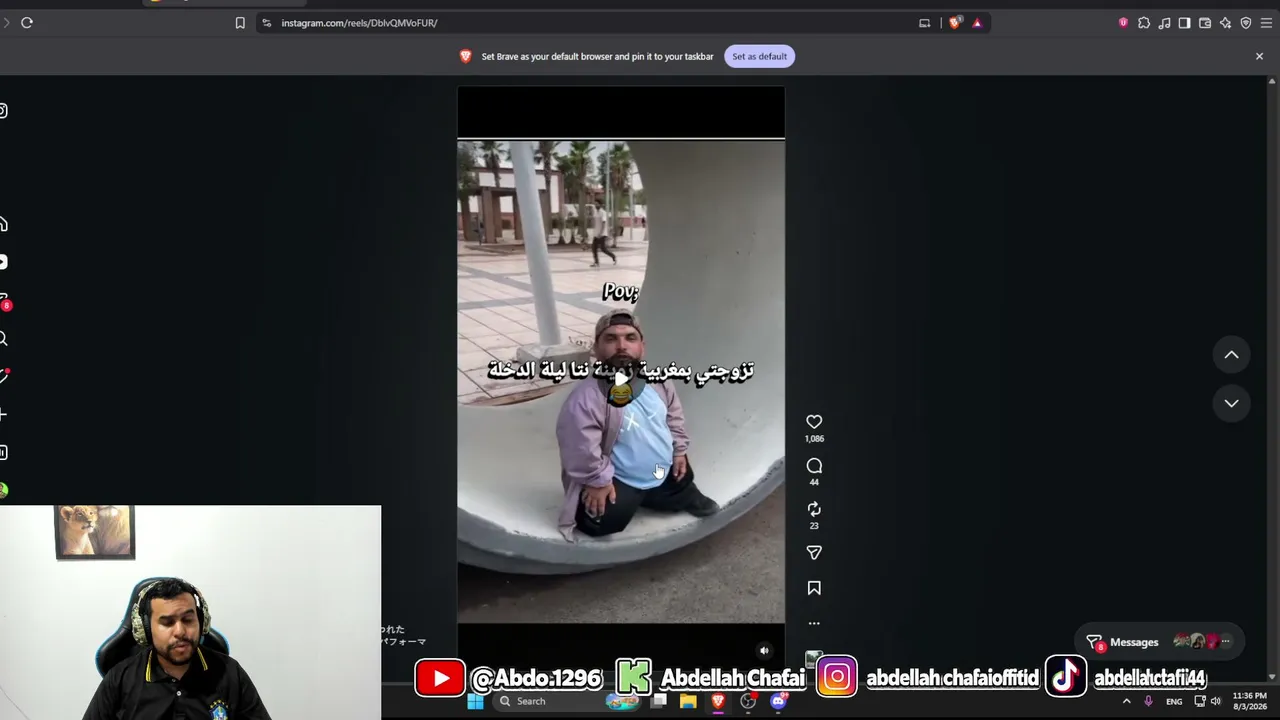Open Task View on the taskbar

pyautogui.click(x=659, y=702)
